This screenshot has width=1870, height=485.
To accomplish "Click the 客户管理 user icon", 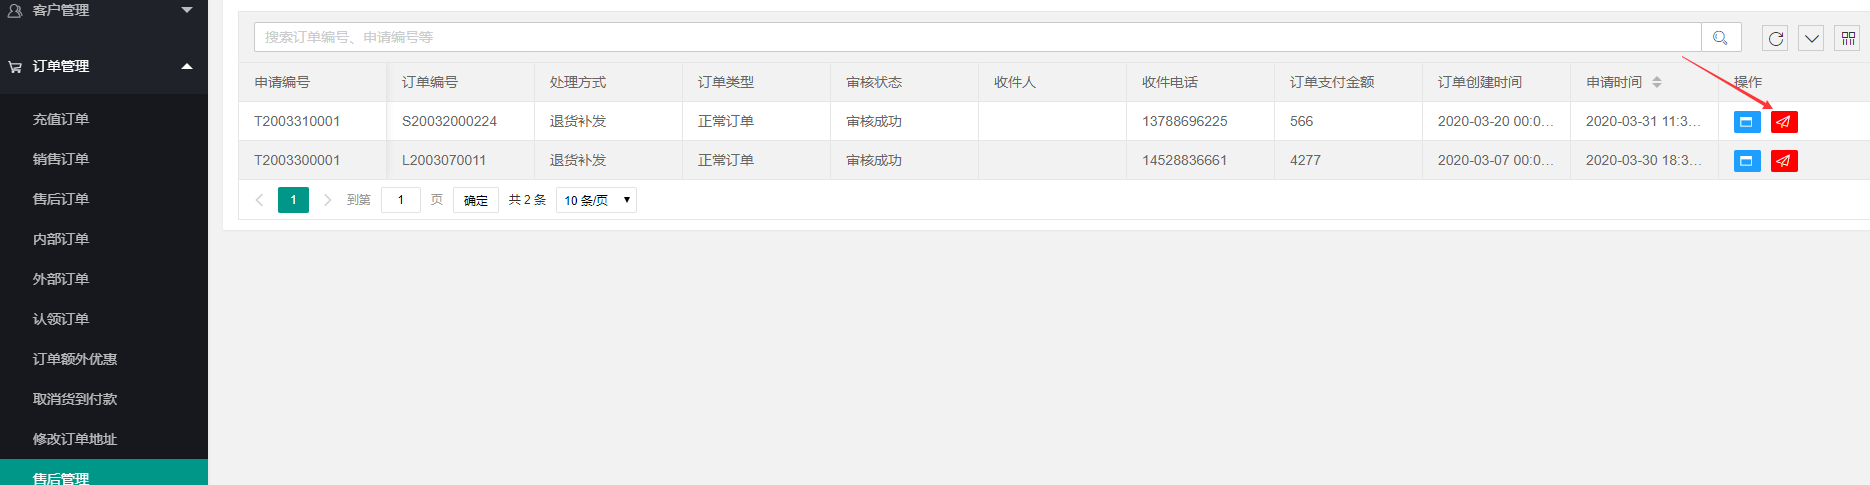I will pyautogui.click(x=15, y=10).
